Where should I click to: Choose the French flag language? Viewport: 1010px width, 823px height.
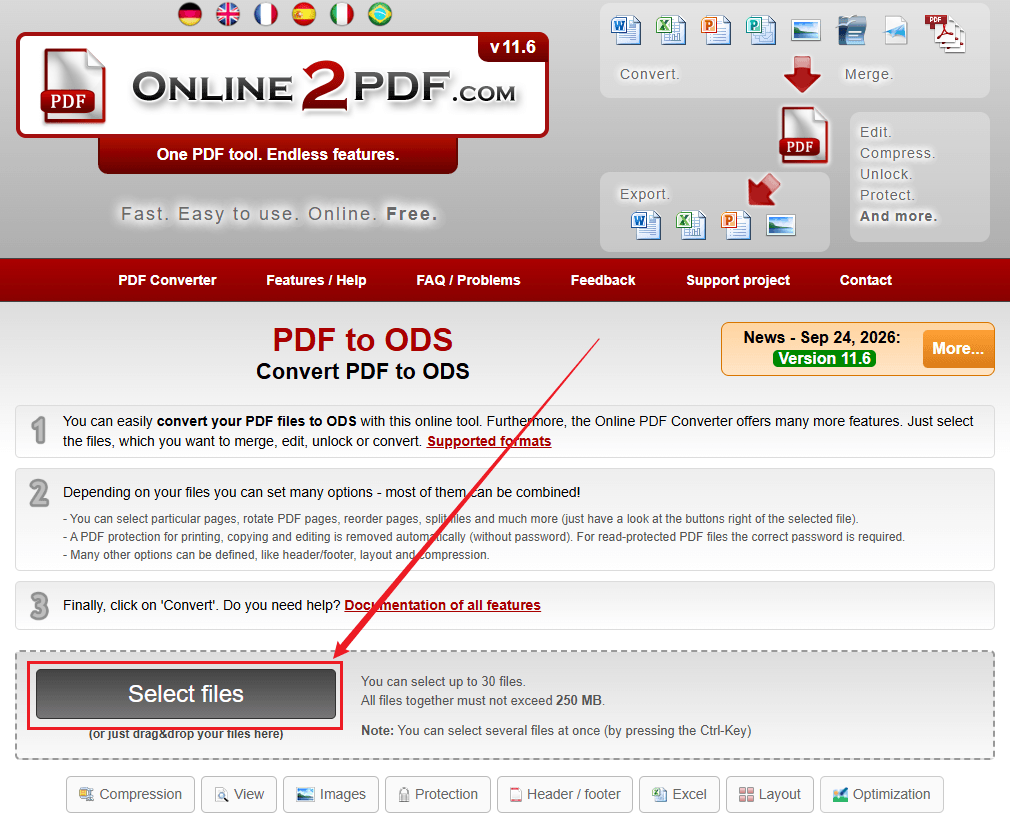[266, 14]
